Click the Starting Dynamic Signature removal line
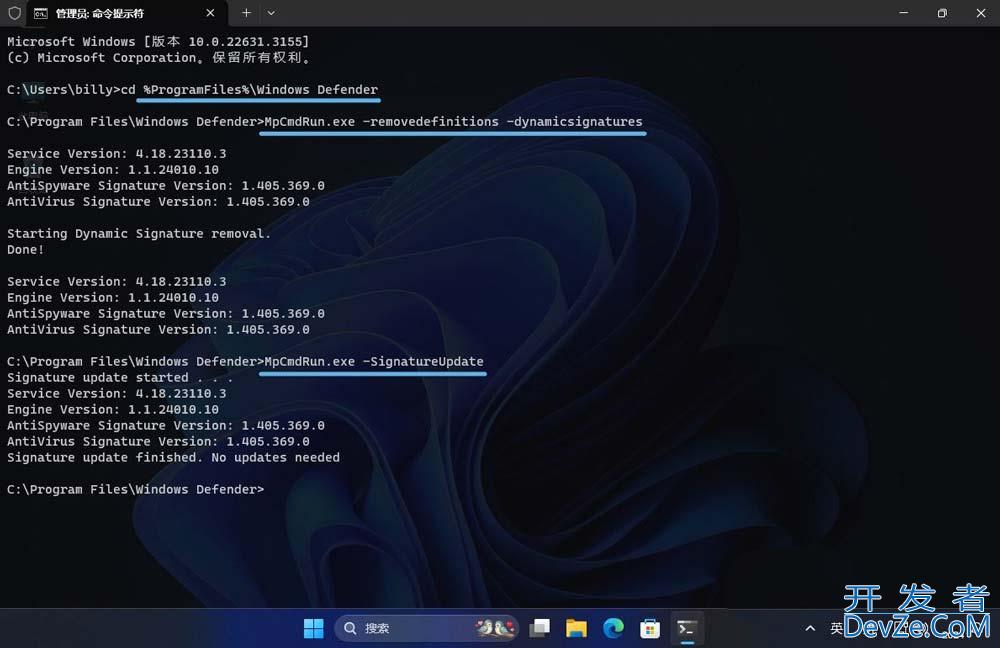 pos(138,233)
